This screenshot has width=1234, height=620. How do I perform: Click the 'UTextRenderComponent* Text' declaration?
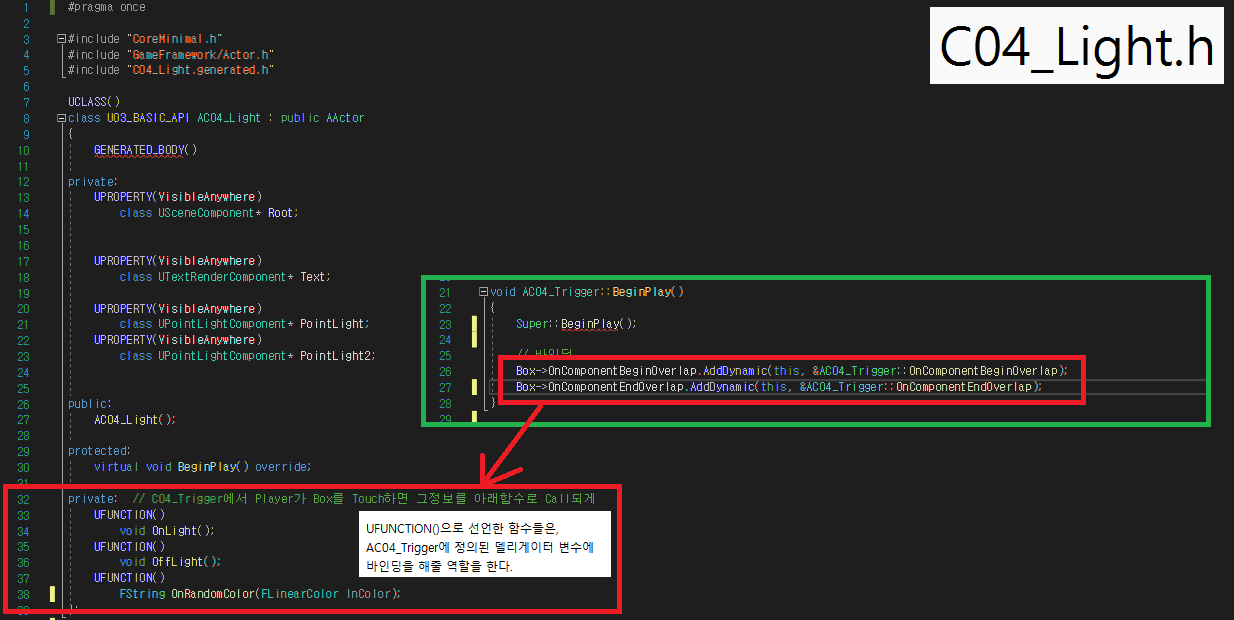tap(244, 277)
